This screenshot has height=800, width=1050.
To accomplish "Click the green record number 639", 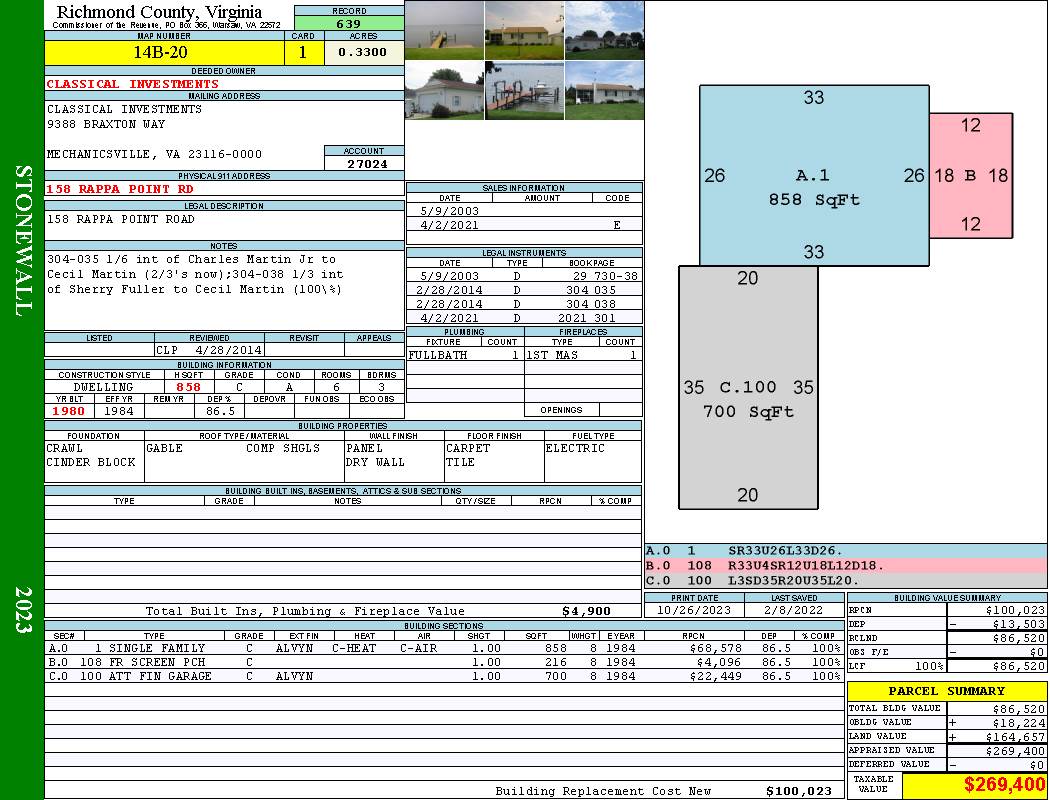I will 349,23.
